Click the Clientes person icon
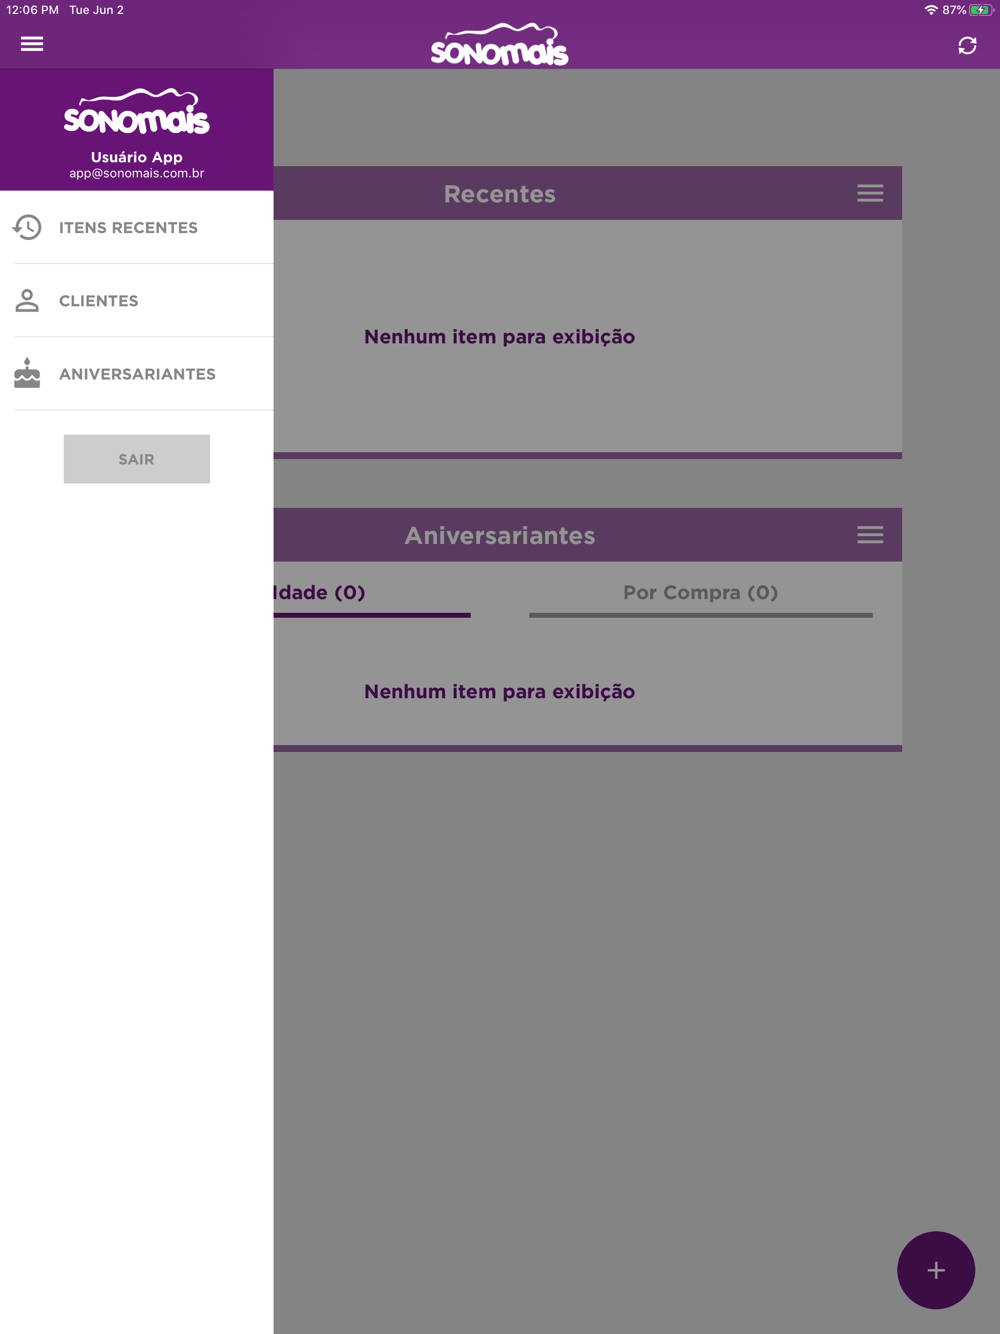The width and height of the screenshot is (1000, 1334). pos(27,300)
